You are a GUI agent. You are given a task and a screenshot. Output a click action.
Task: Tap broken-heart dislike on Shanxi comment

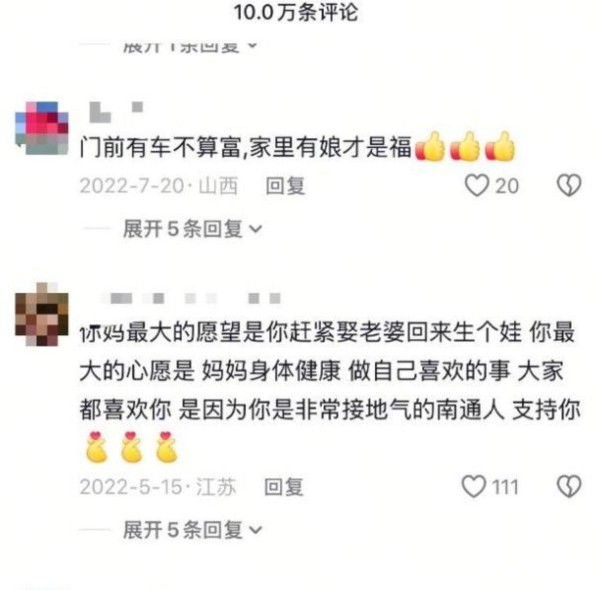569,186
